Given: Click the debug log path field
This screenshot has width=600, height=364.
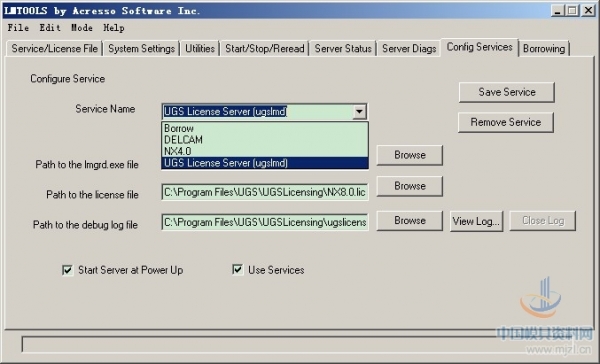Looking at the screenshot, I should click(x=265, y=222).
